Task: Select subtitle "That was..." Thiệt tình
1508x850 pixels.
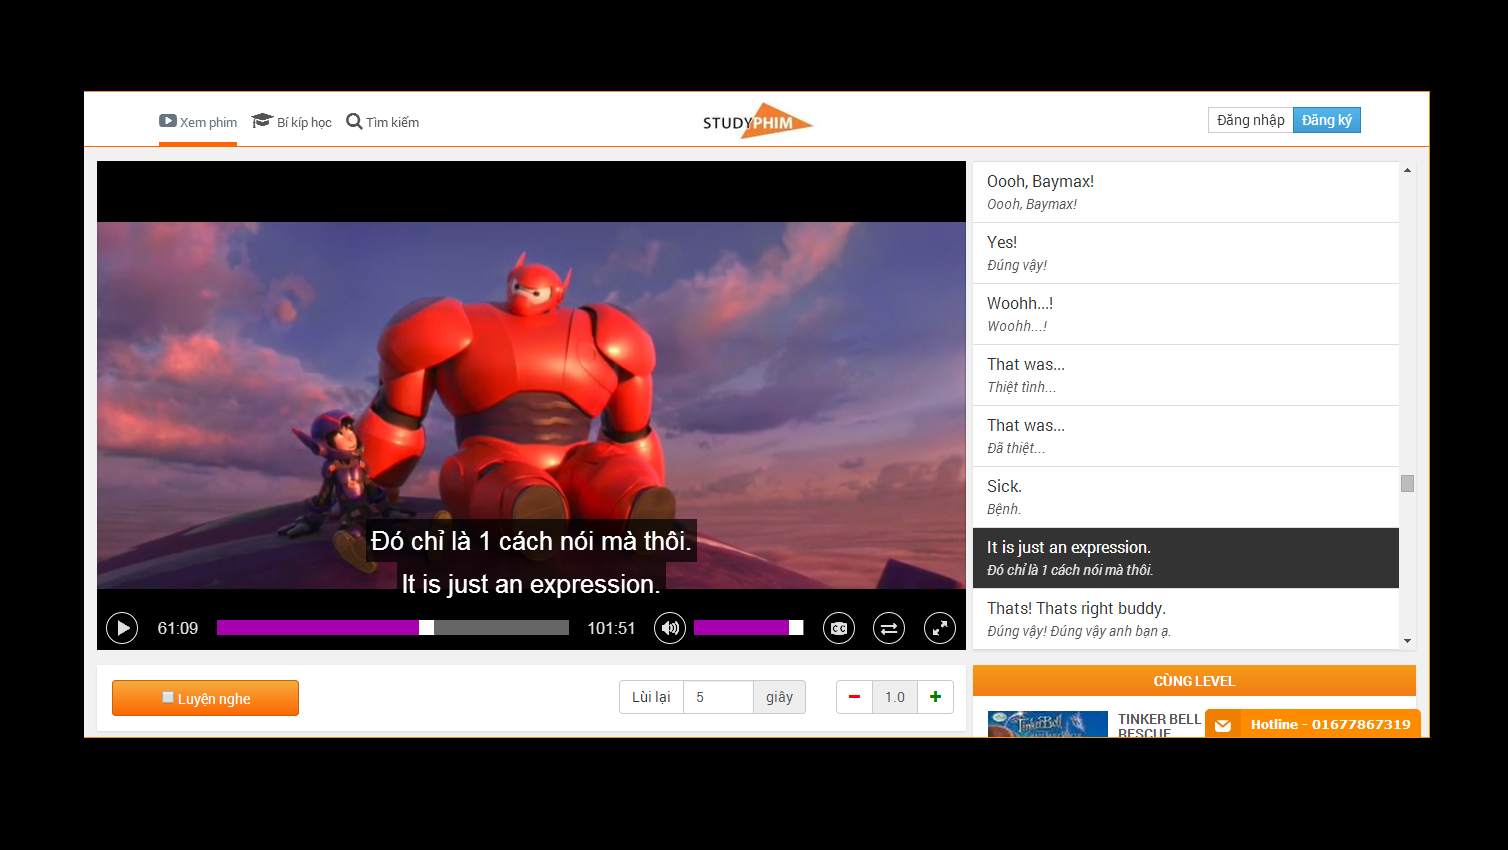Action: point(1186,375)
